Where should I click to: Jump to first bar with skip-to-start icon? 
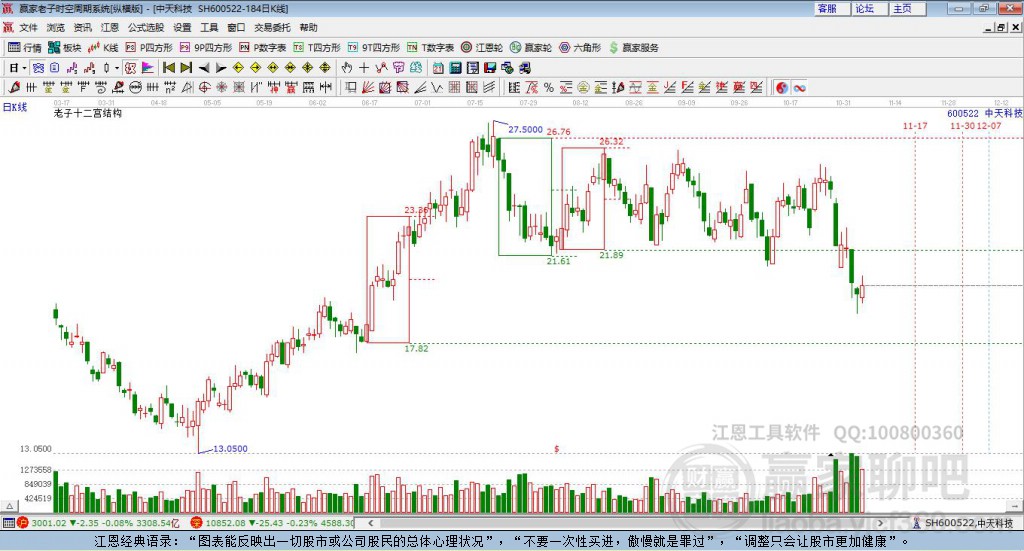tap(168, 67)
